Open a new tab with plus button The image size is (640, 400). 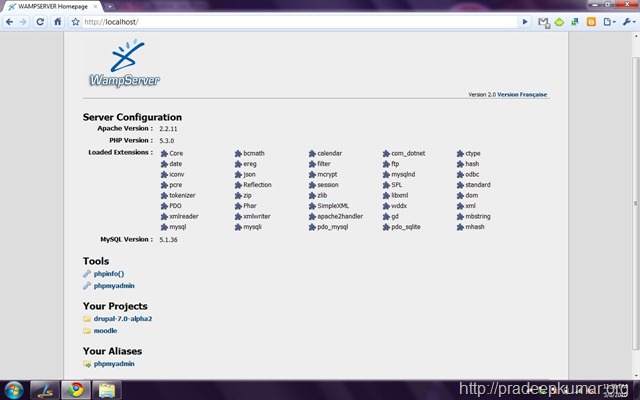110,6
